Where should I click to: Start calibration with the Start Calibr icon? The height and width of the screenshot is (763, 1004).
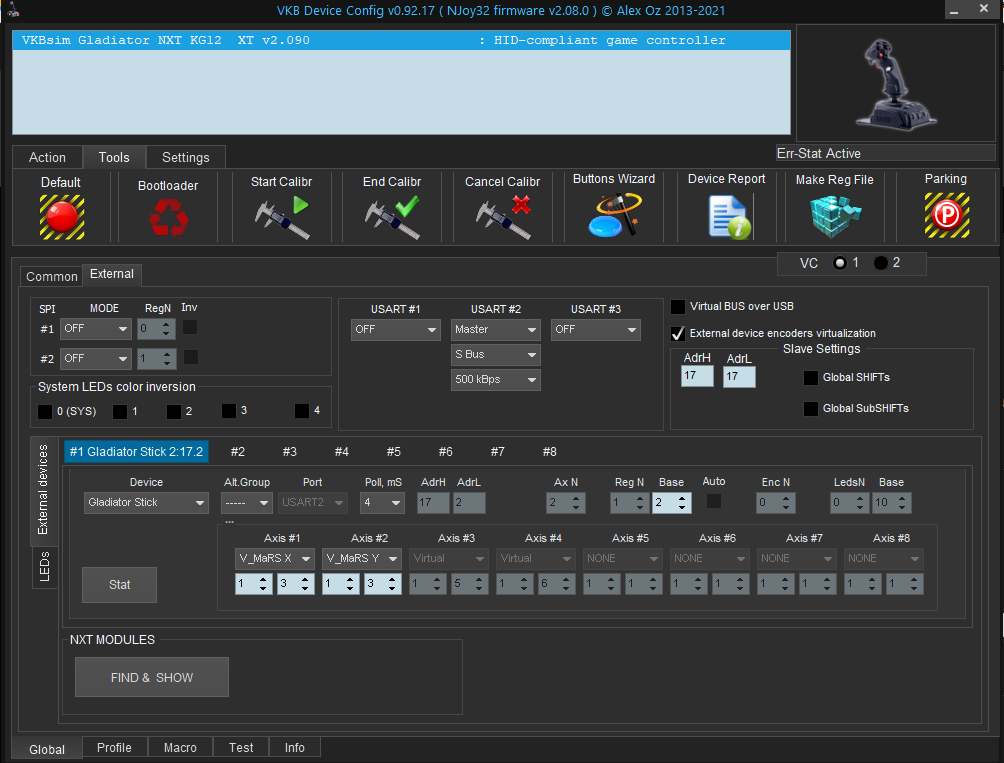click(x=282, y=218)
